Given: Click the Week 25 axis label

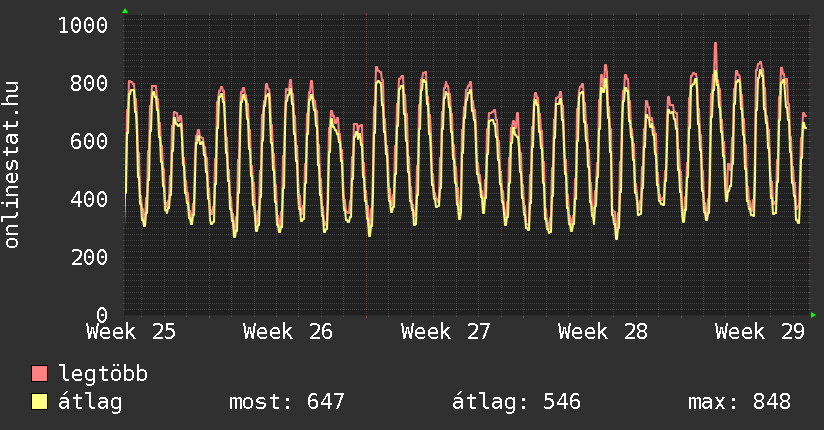Looking at the screenshot, I should coord(131,332).
